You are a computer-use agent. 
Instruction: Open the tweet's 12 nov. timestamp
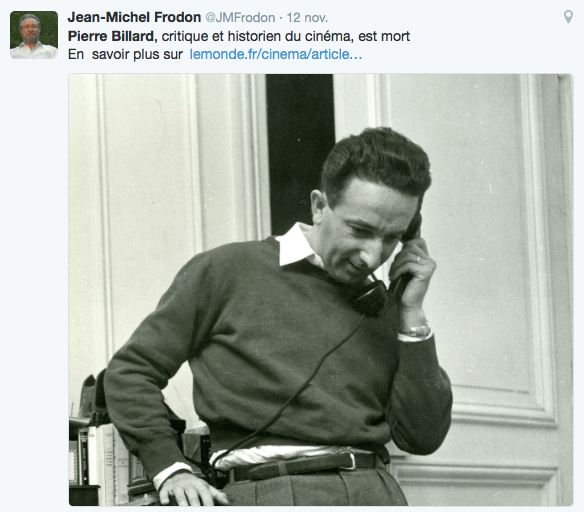pos(307,18)
